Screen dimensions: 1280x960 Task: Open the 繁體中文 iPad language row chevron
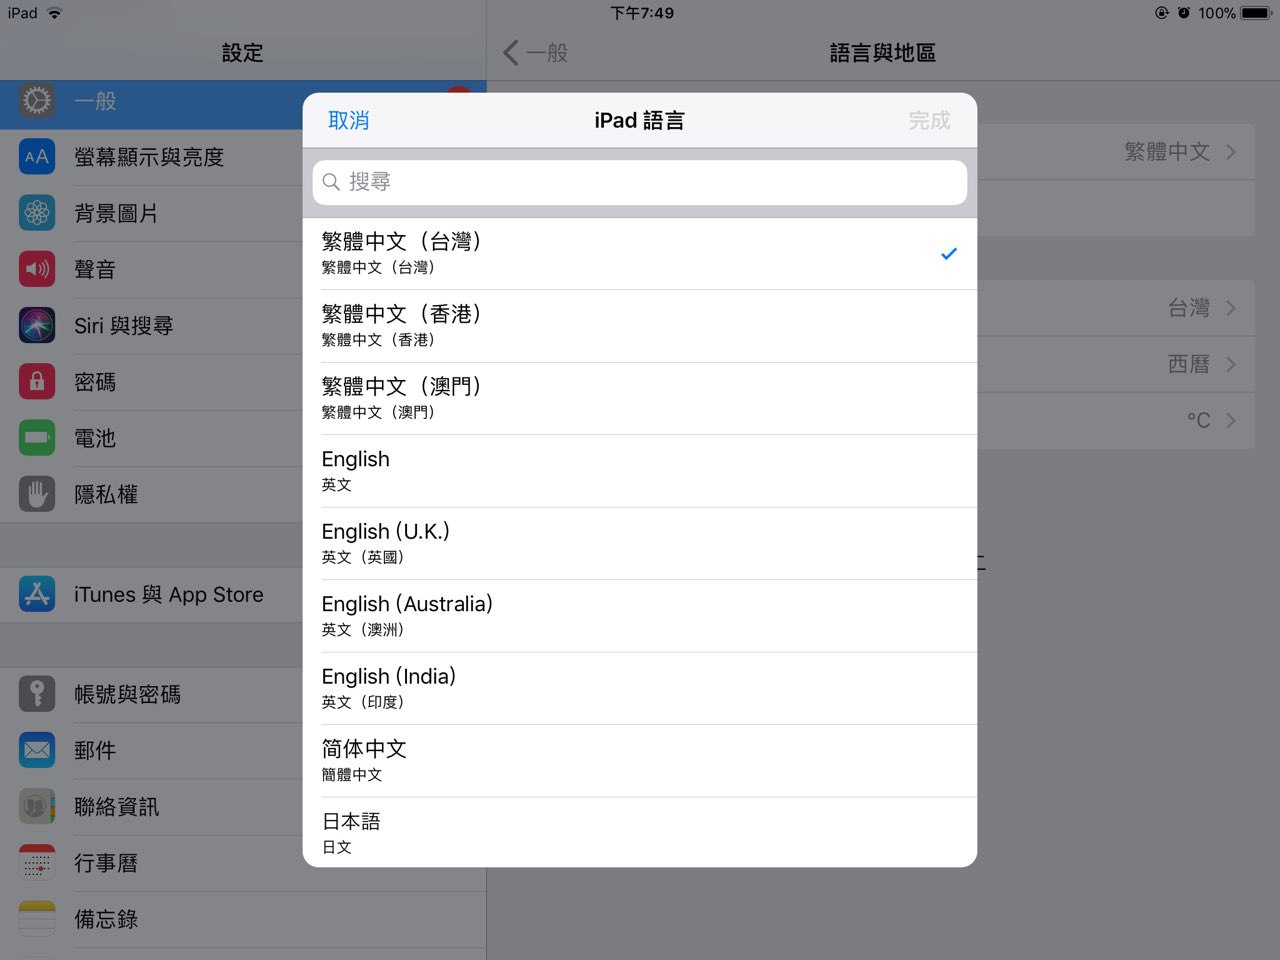click(1231, 152)
